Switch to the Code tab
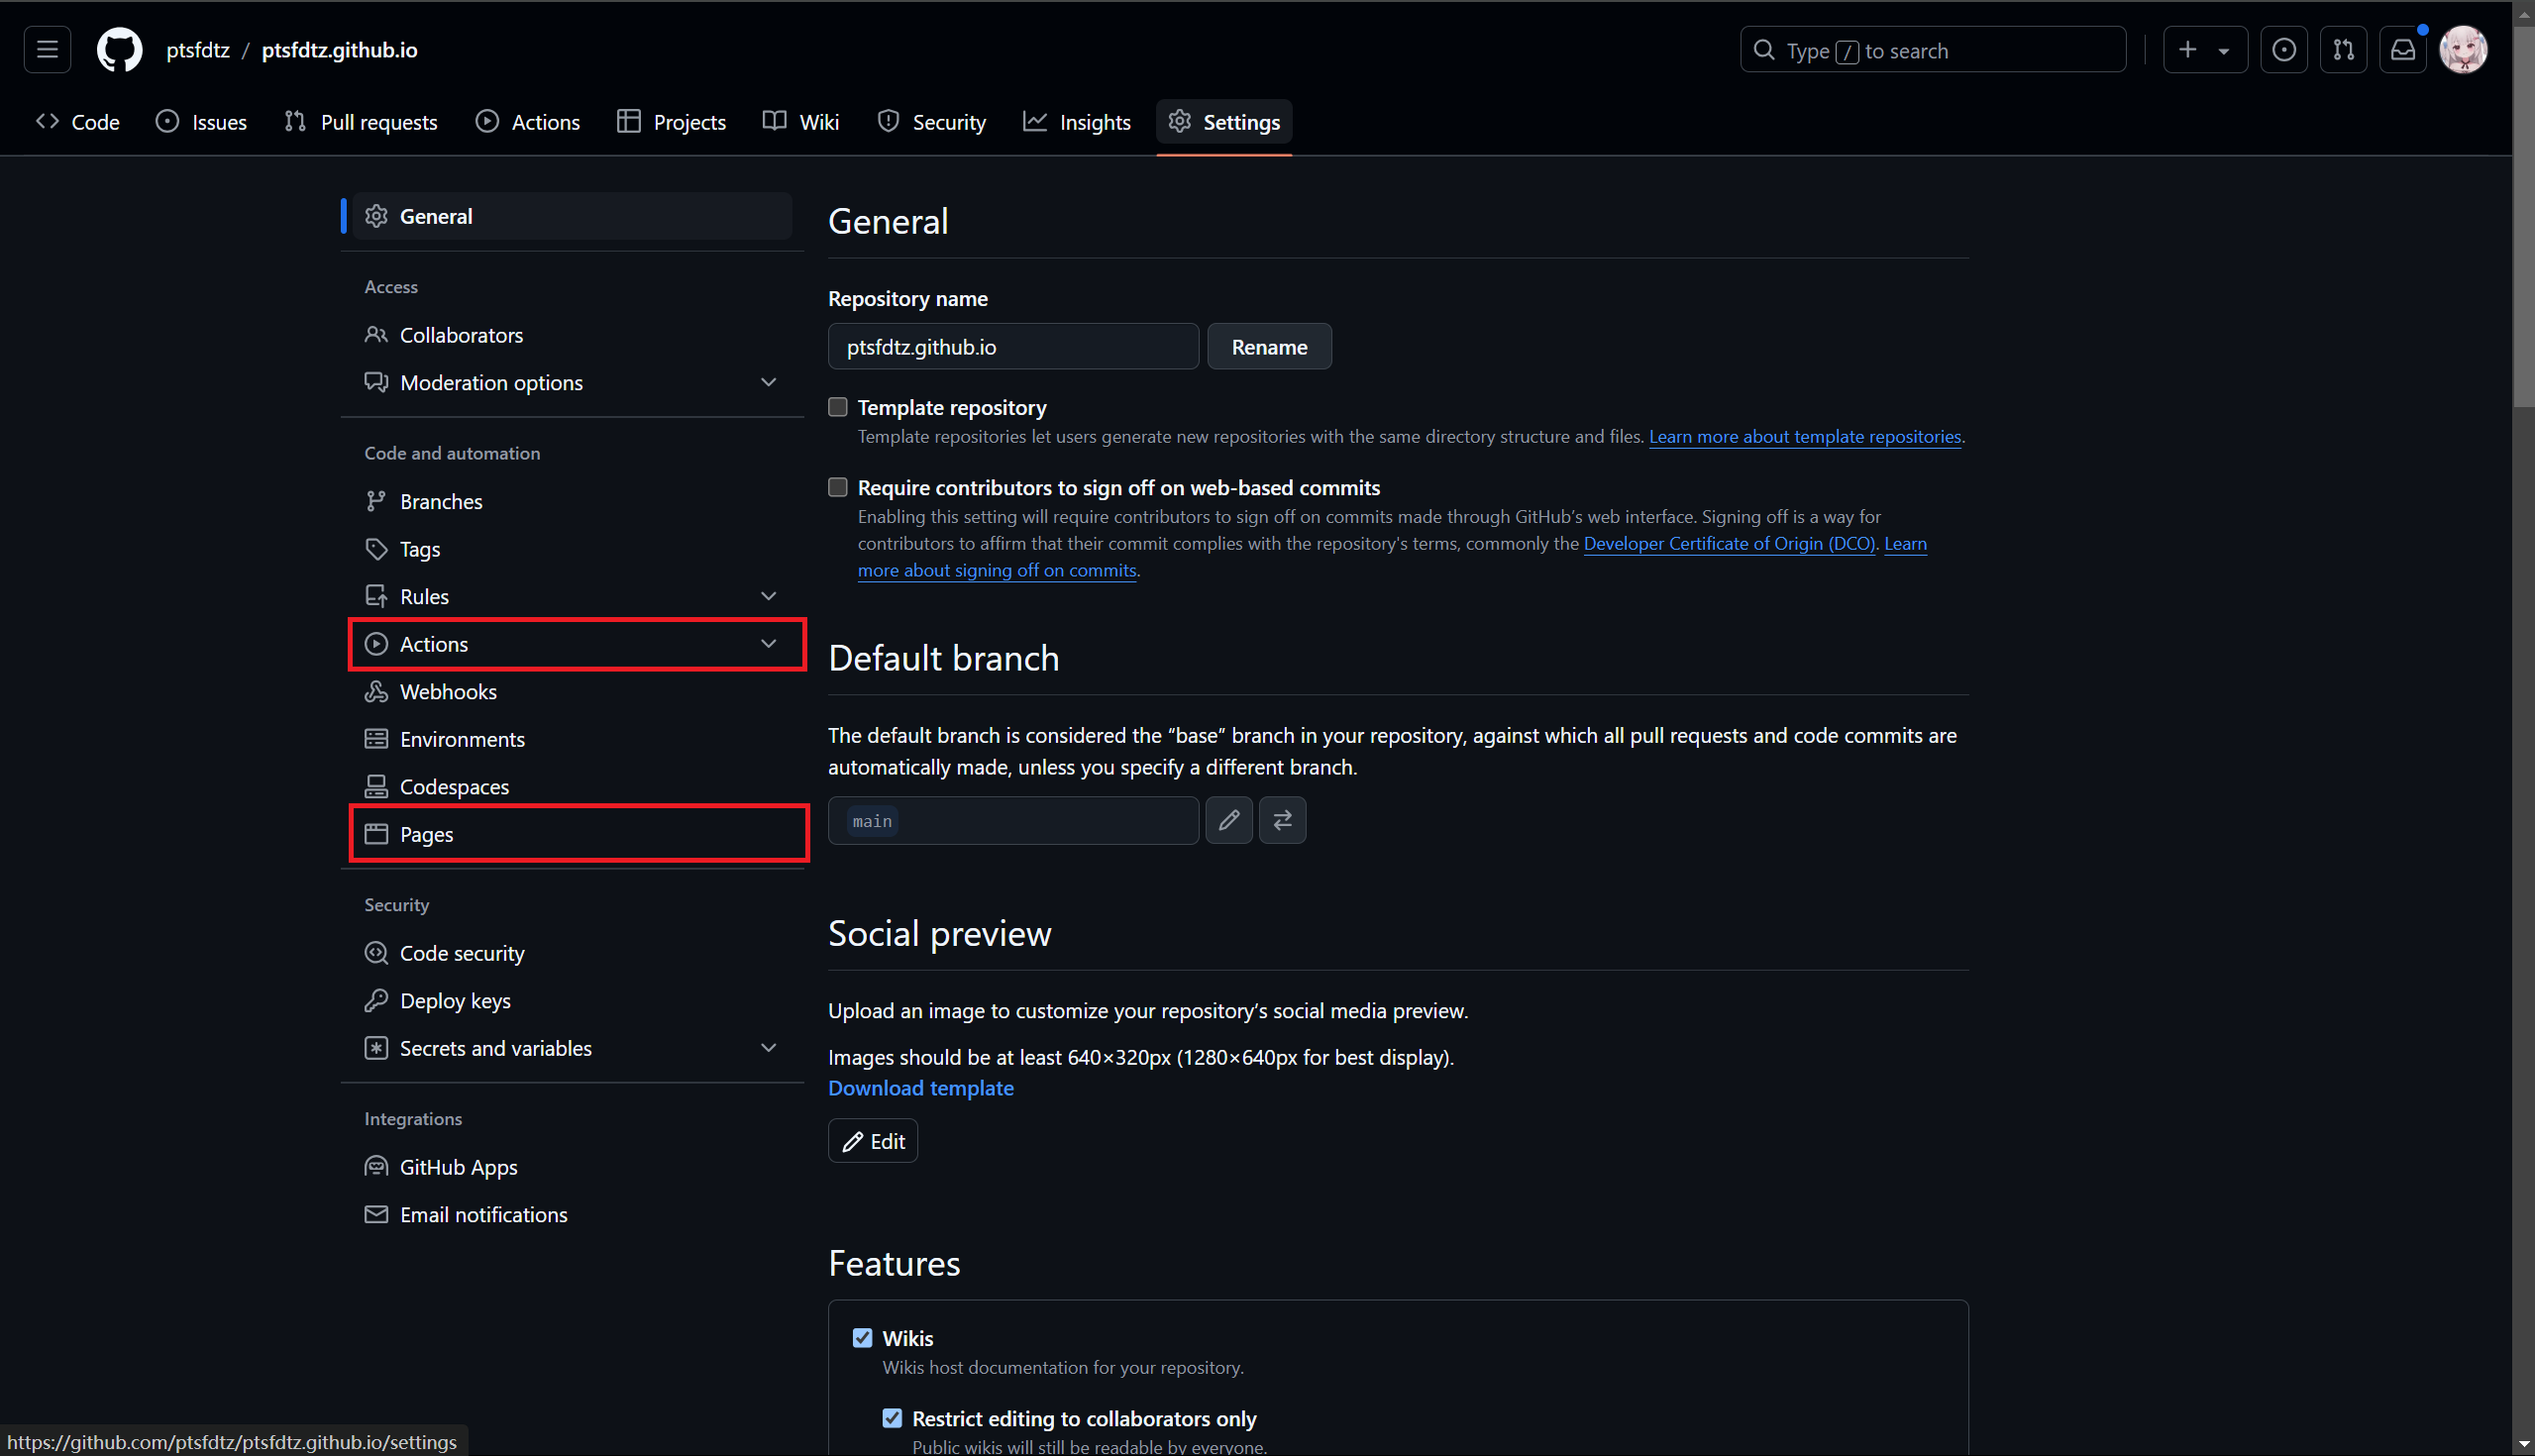Viewport: 2535px width, 1456px height. [x=78, y=122]
